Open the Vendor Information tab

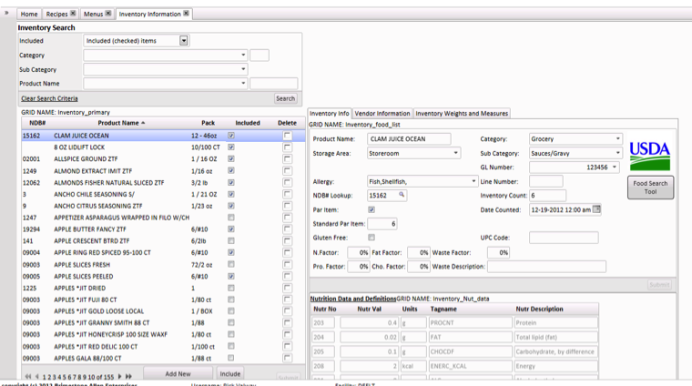click(x=382, y=113)
